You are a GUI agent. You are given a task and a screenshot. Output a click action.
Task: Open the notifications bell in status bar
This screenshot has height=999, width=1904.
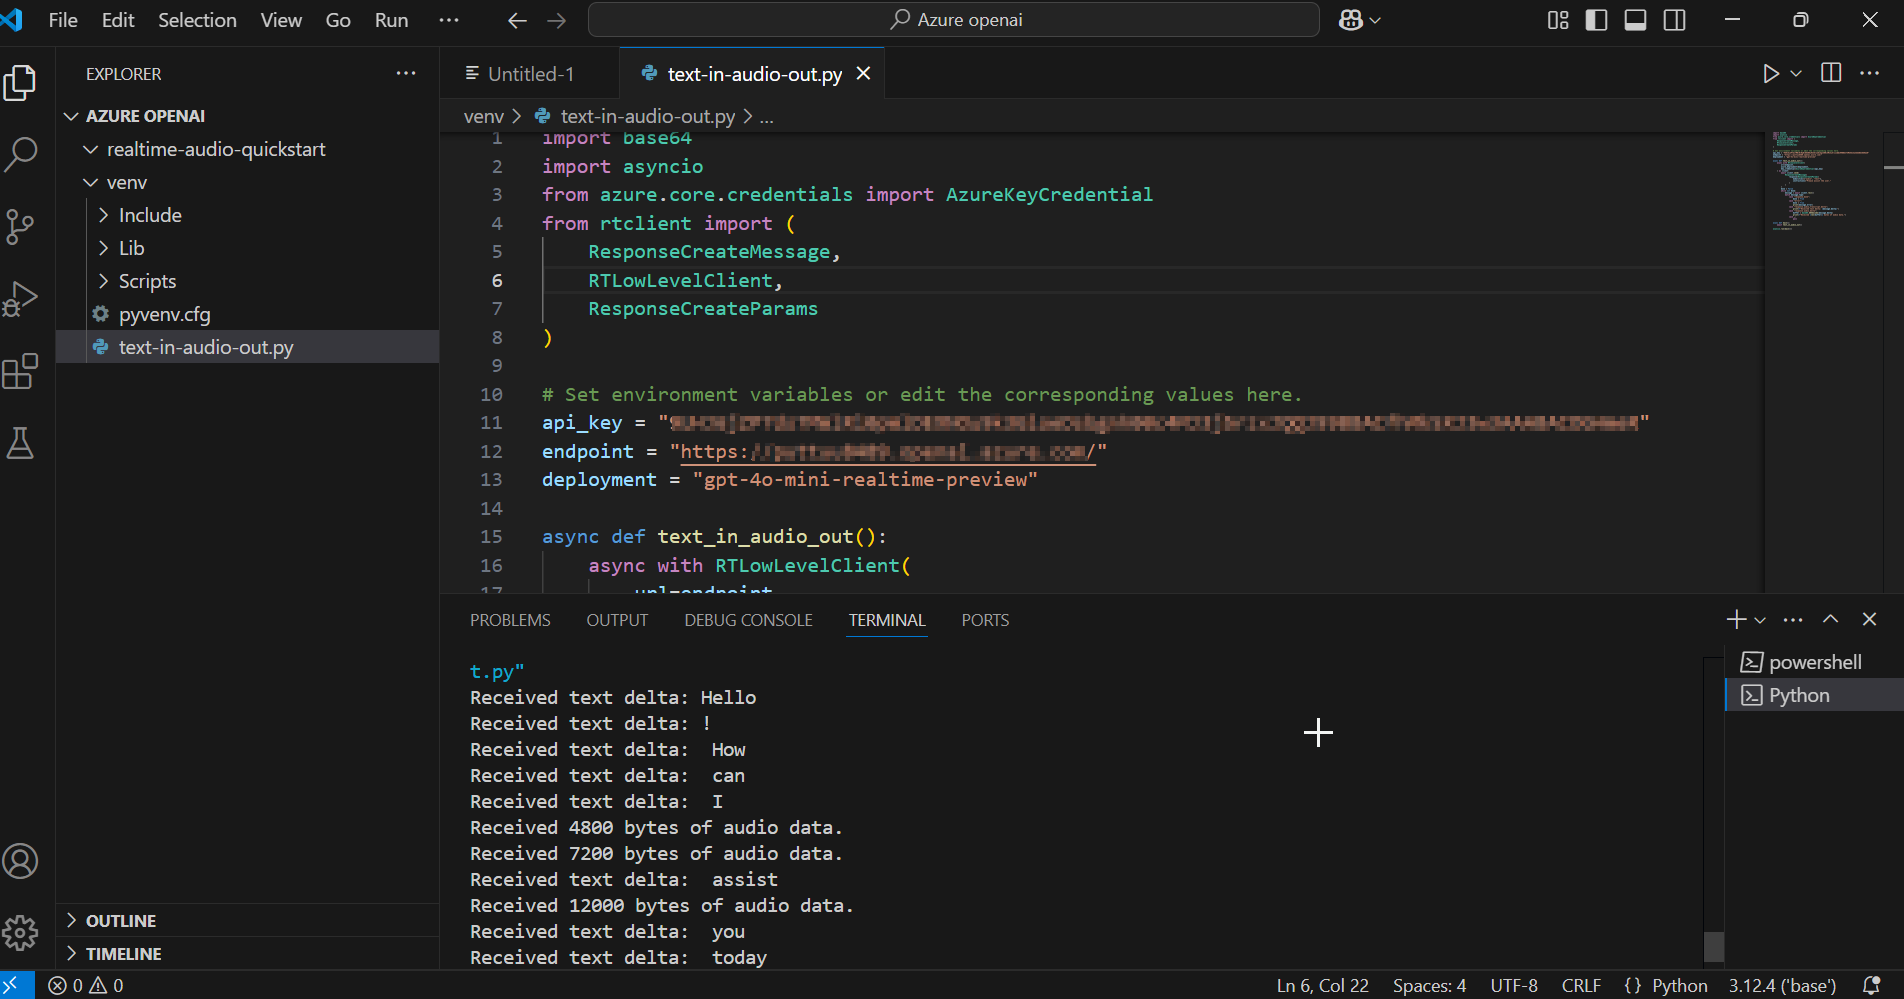coord(1872,985)
